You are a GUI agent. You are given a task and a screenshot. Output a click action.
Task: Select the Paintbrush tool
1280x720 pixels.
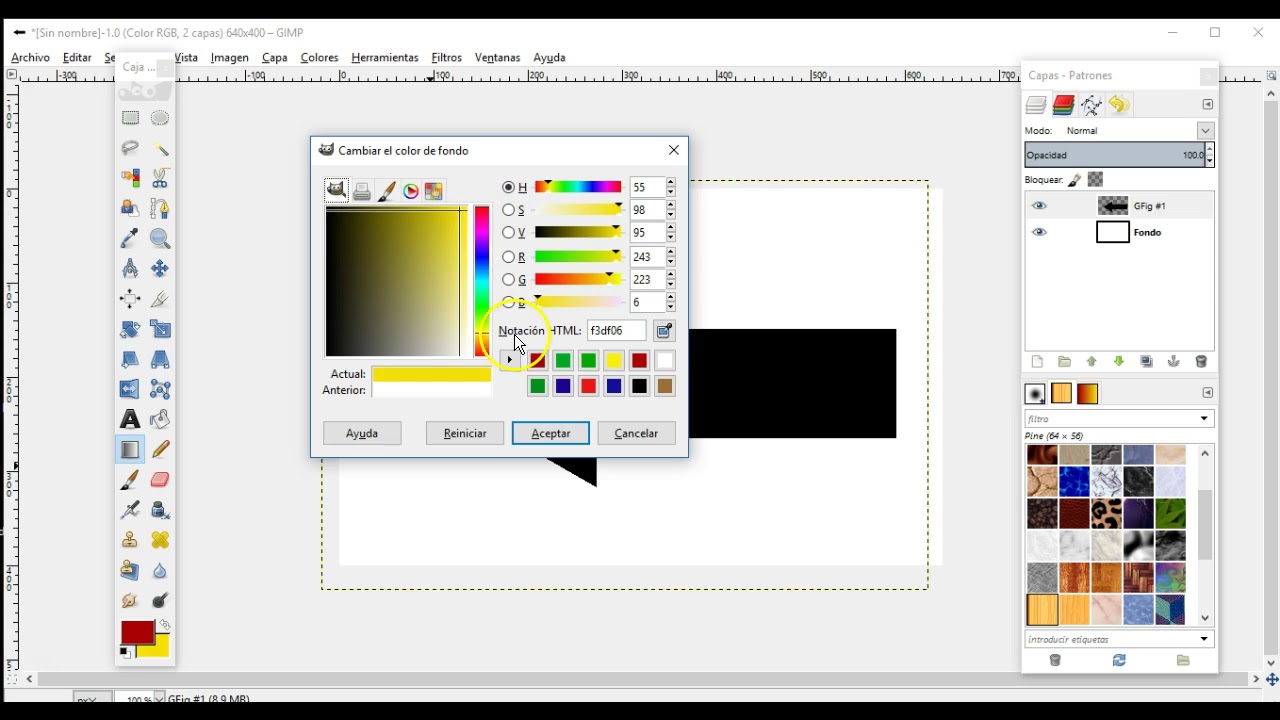click(130, 479)
